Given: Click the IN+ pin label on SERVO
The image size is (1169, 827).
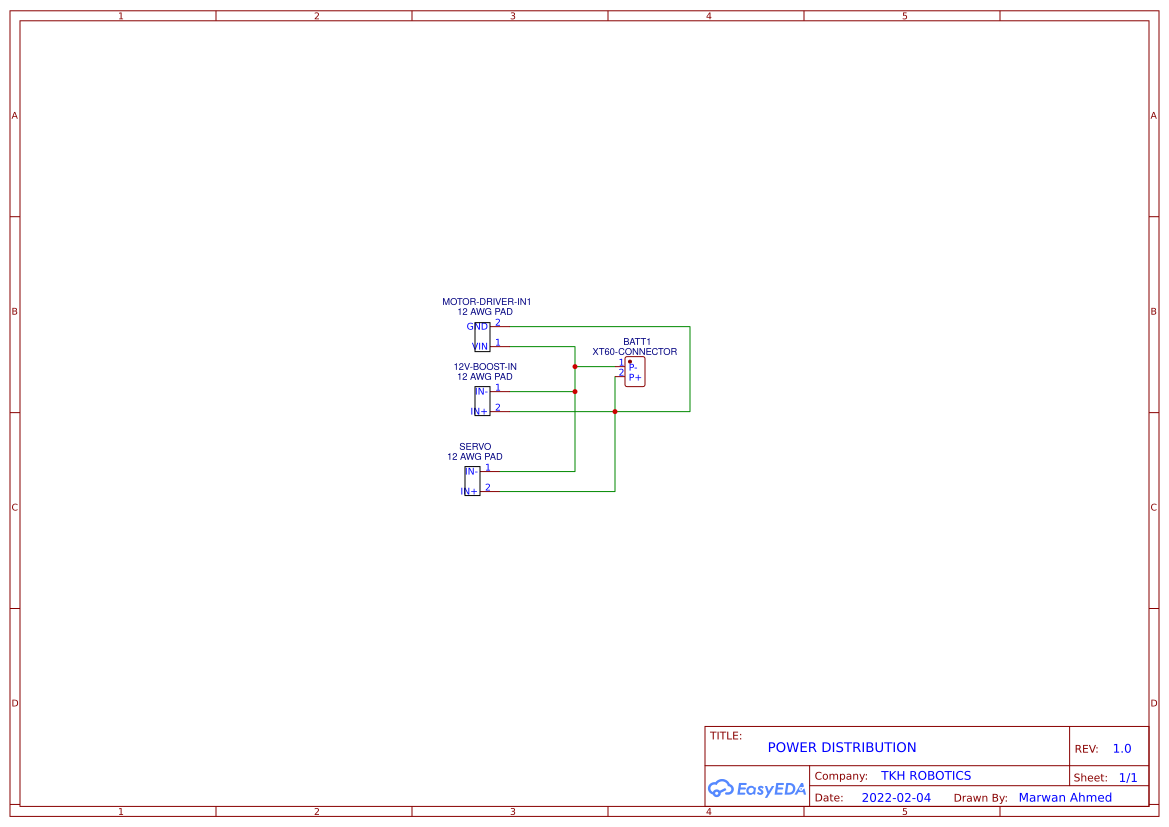Looking at the screenshot, I should [x=470, y=492].
